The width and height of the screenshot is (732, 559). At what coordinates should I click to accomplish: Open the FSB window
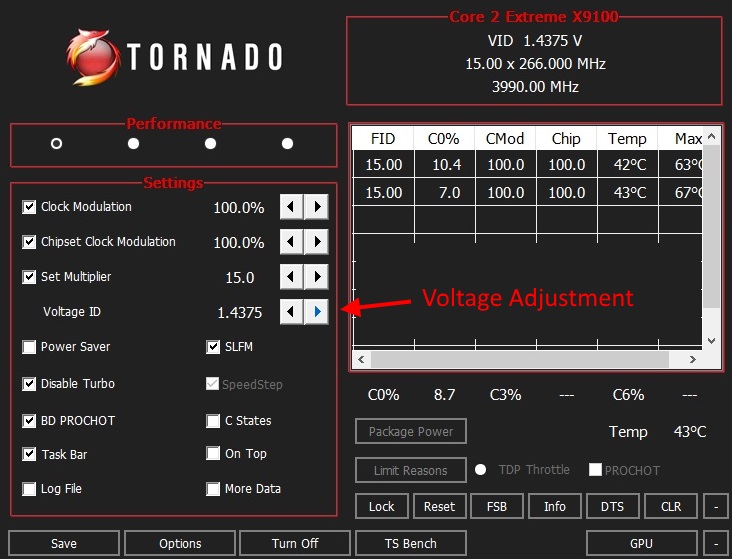click(x=497, y=506)
